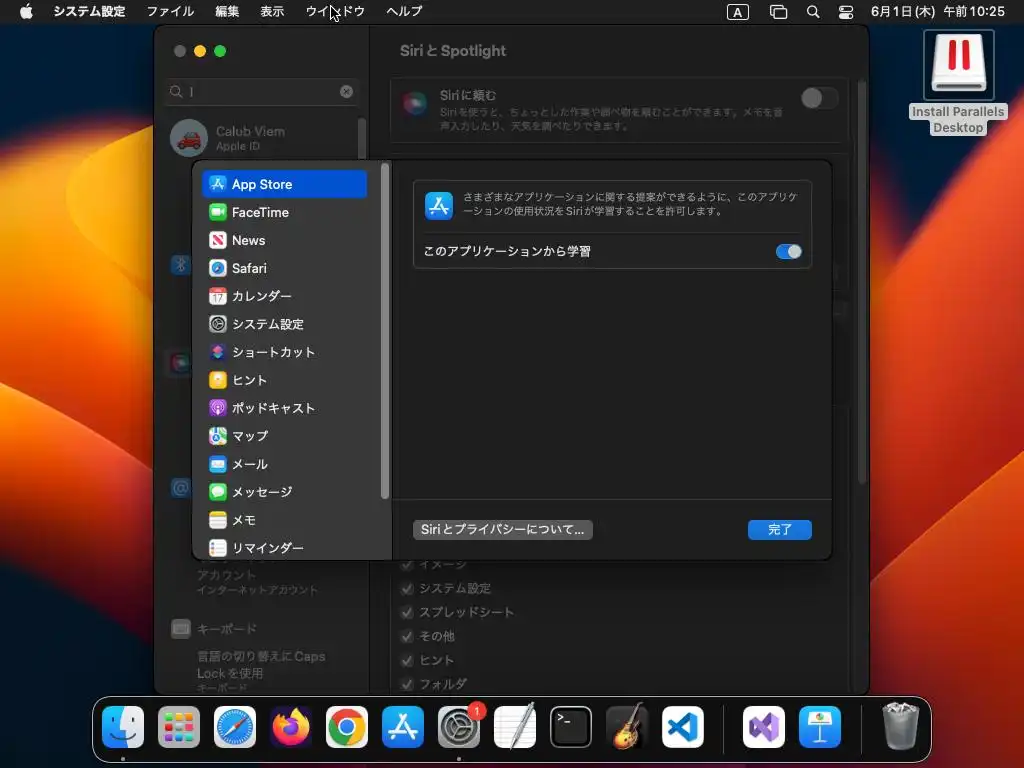Open the Trash in the Dock
The image size is (1024, 768).
pyautogui.click(x=901, y=727)
